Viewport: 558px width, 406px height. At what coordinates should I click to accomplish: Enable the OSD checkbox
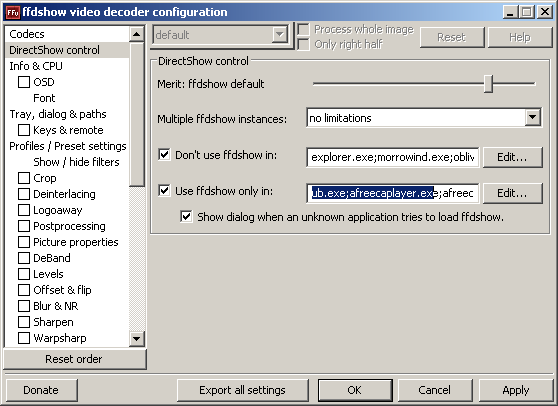tap(24, 82)
